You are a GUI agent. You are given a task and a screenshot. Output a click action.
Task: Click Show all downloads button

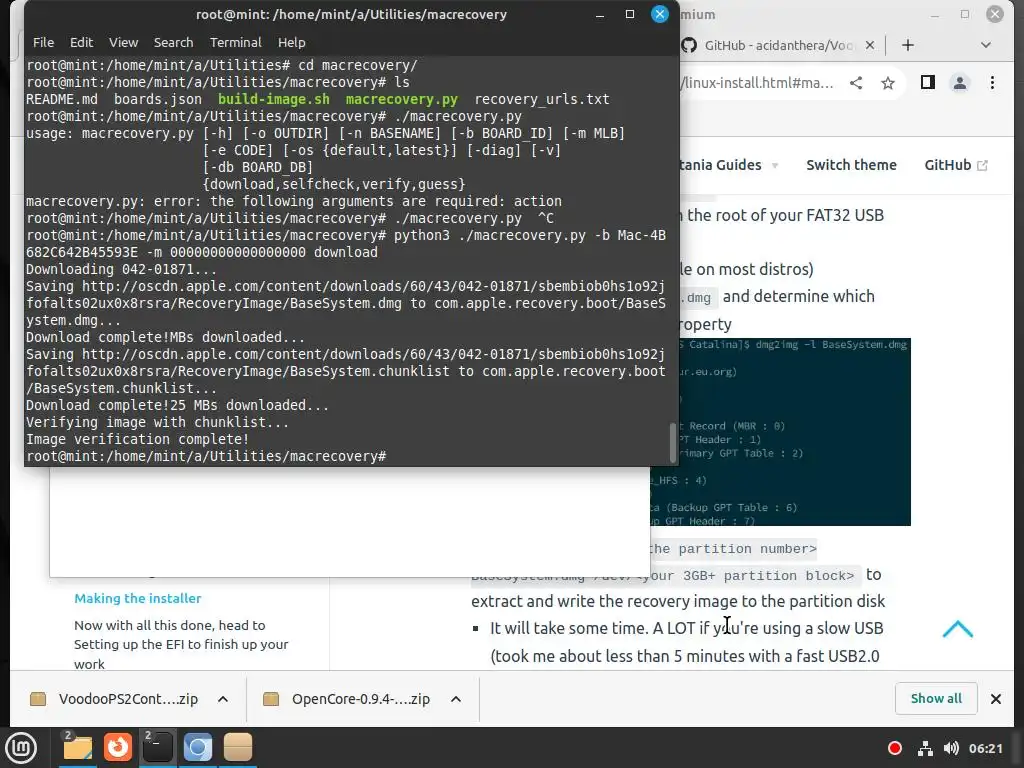point(936,699)
